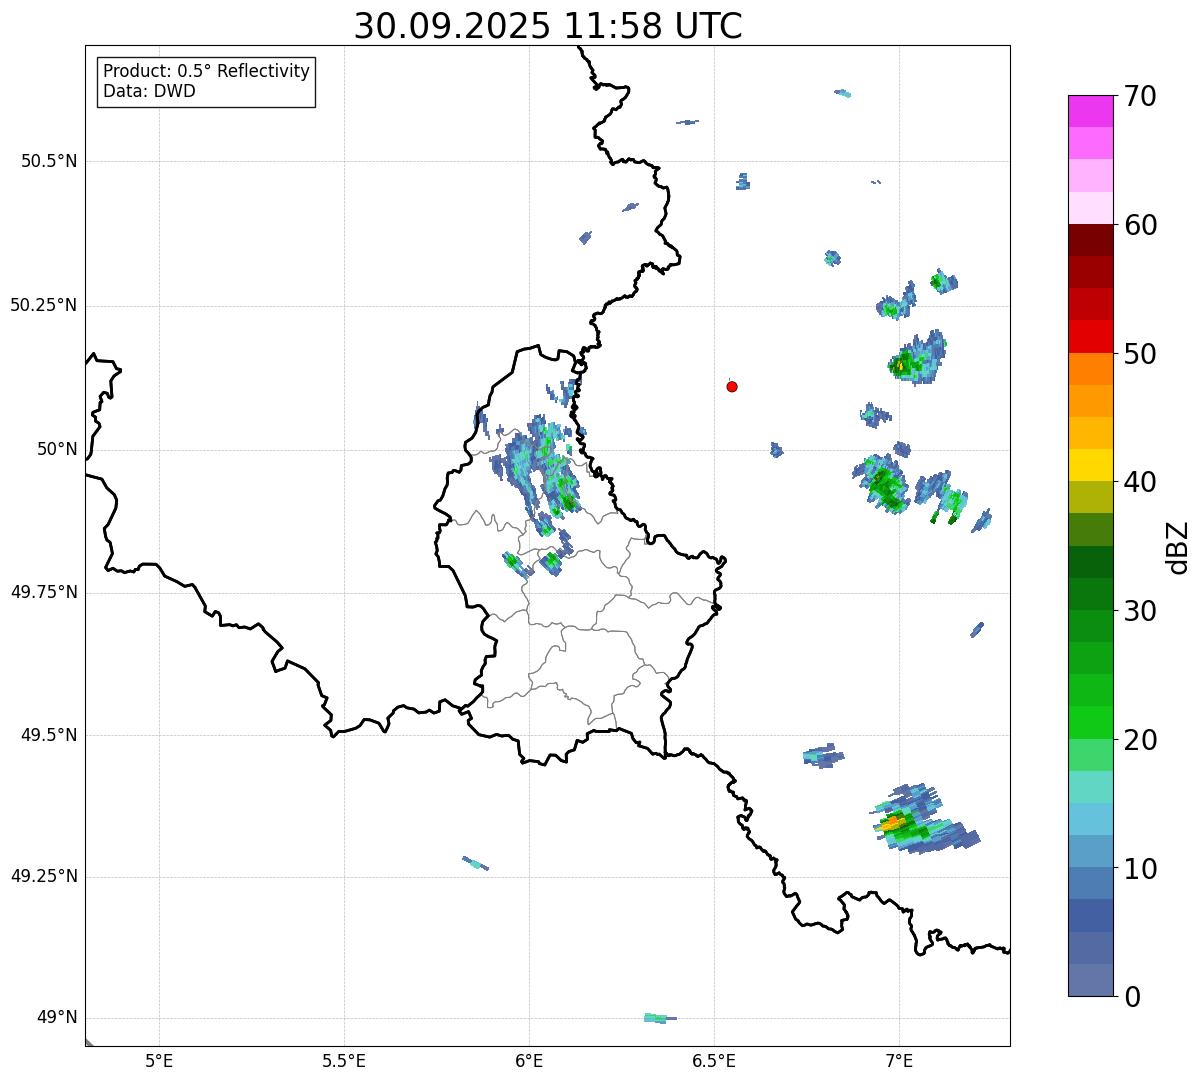Click the orange swatch just below 50 dBZ
This screenshot has width=1202, height=1081.
click(x=1090, y=369)
